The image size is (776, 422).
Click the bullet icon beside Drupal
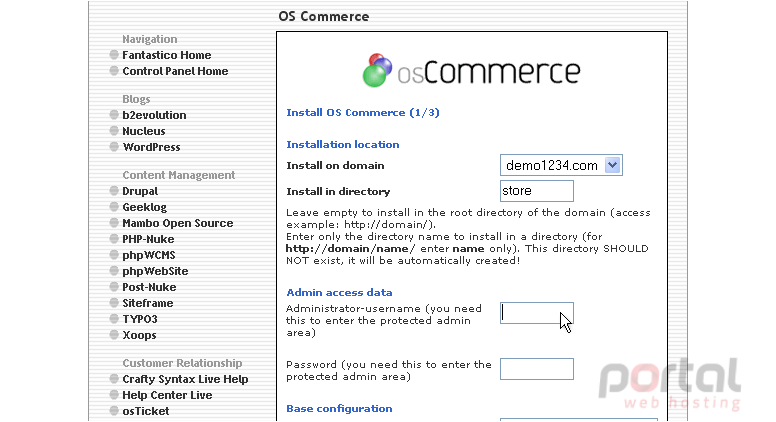click(x=114, y=190)
